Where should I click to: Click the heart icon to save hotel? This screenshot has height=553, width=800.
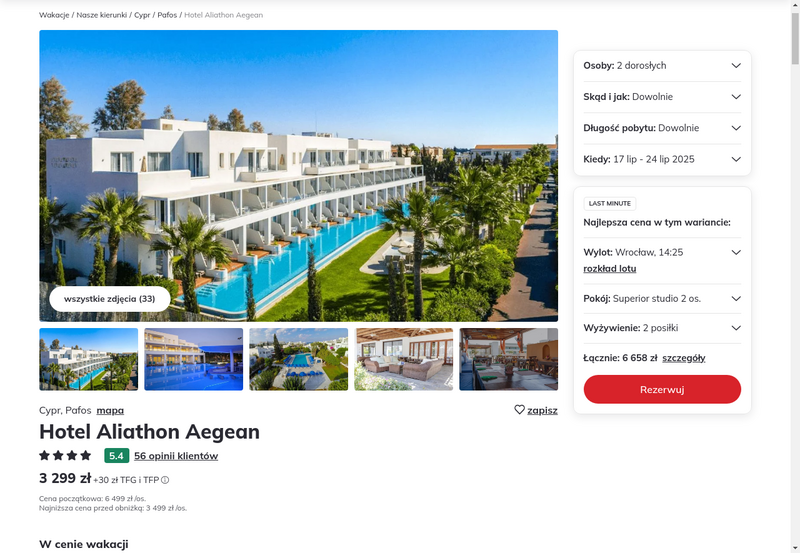pos(519,410)
